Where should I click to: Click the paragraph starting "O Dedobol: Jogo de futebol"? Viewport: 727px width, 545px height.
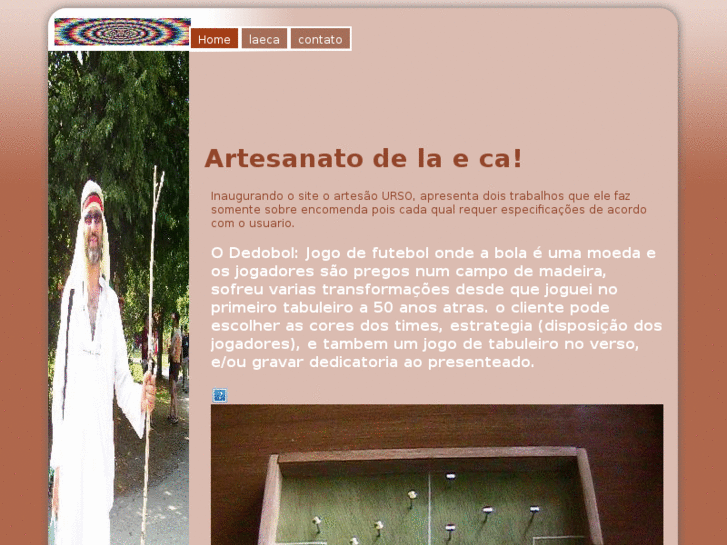tap(436, 307)
